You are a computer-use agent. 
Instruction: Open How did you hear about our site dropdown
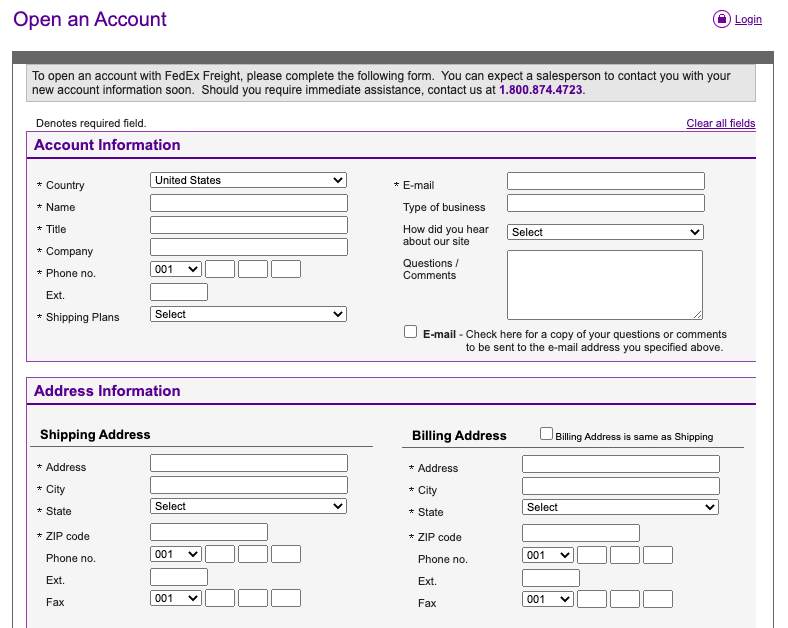point(605,232)
